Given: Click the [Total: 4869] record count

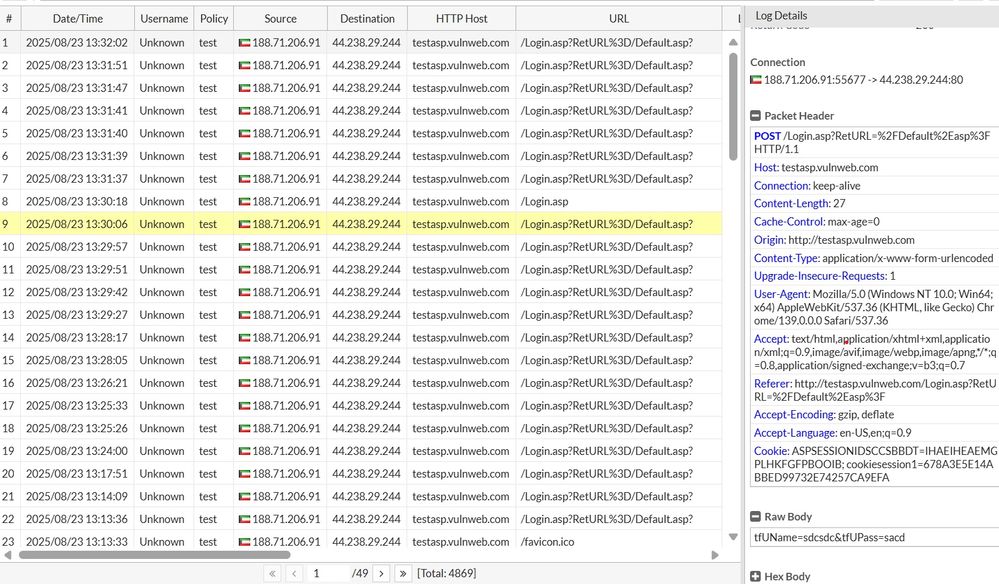Looking at the screenshot, I should click(447, 573).
